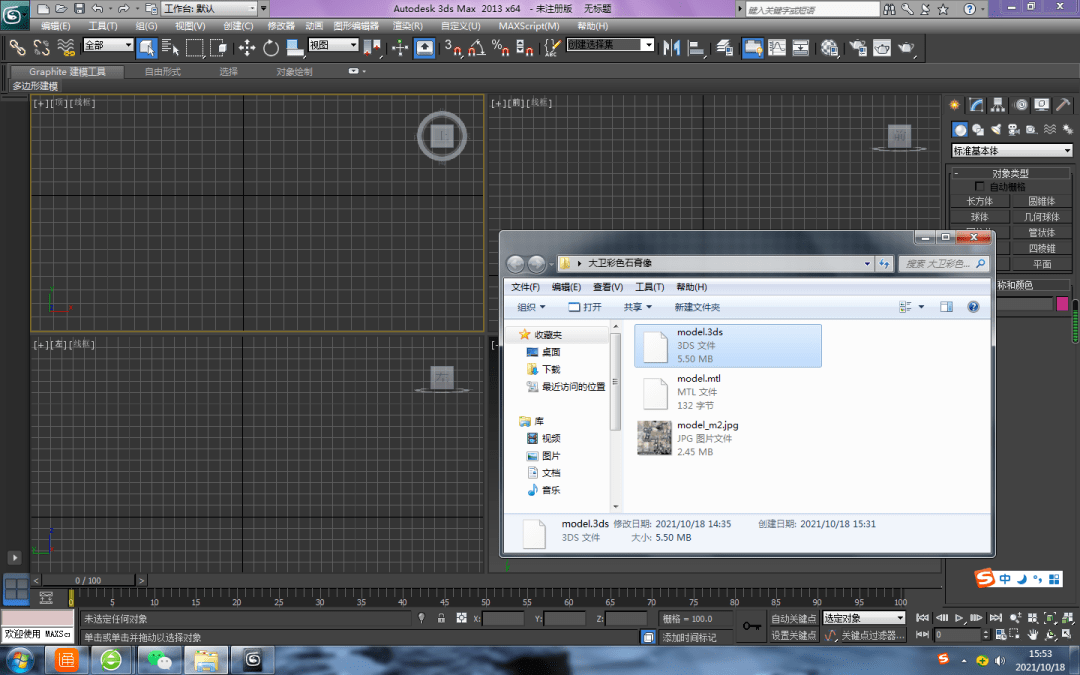
Task: Click the magenta object color swatch
Action: pyautogui.click(x=1062, y=304)
